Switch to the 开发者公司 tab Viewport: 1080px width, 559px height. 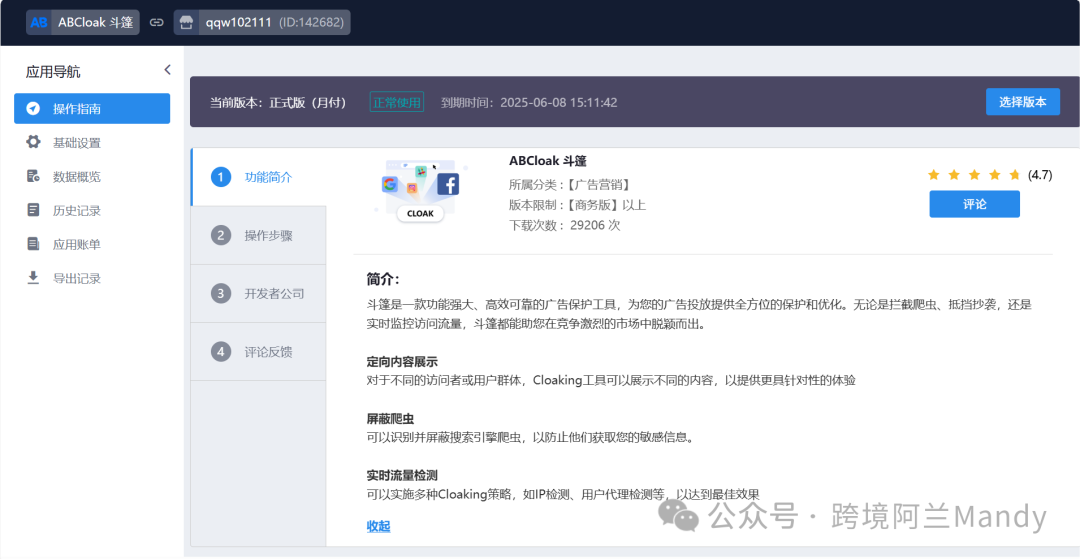click(258, 293)
